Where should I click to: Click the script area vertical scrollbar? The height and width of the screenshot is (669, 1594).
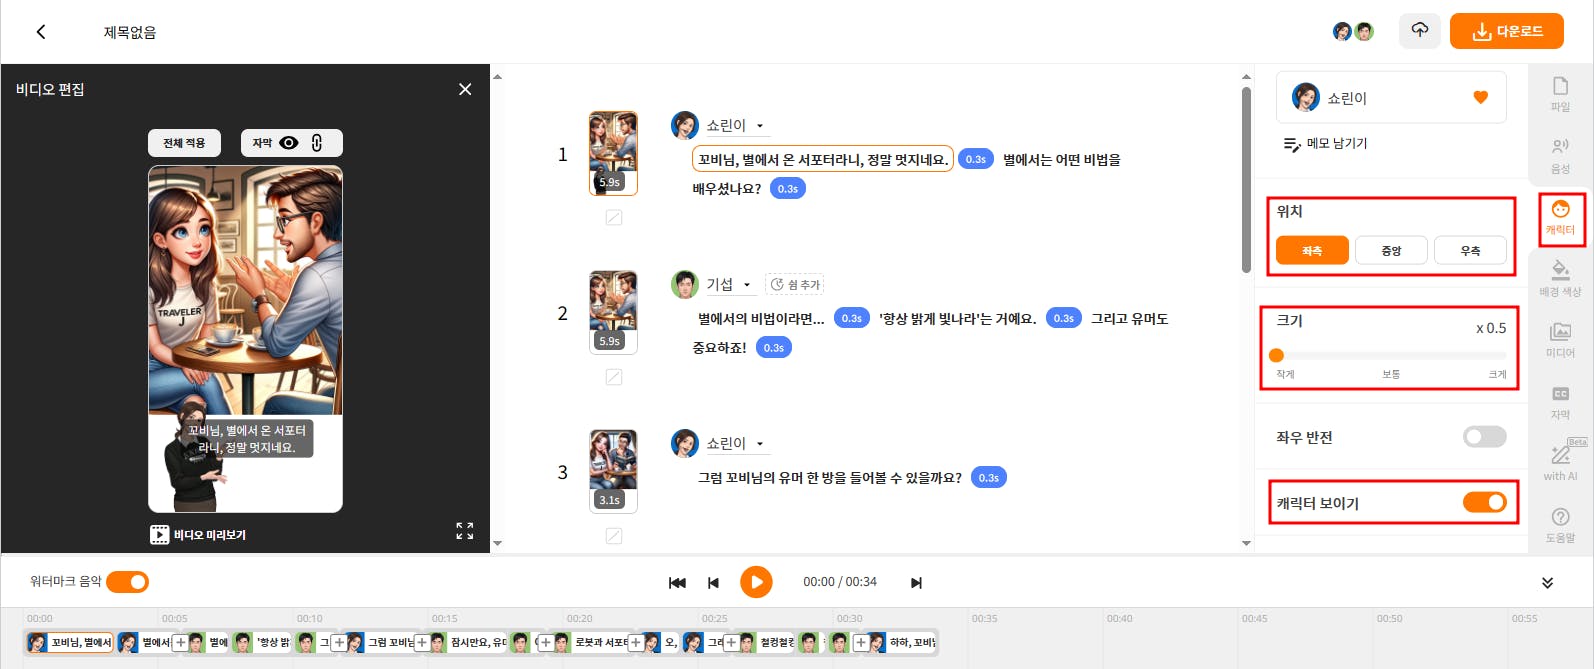pyautogui.click(x=1246, y=180)
